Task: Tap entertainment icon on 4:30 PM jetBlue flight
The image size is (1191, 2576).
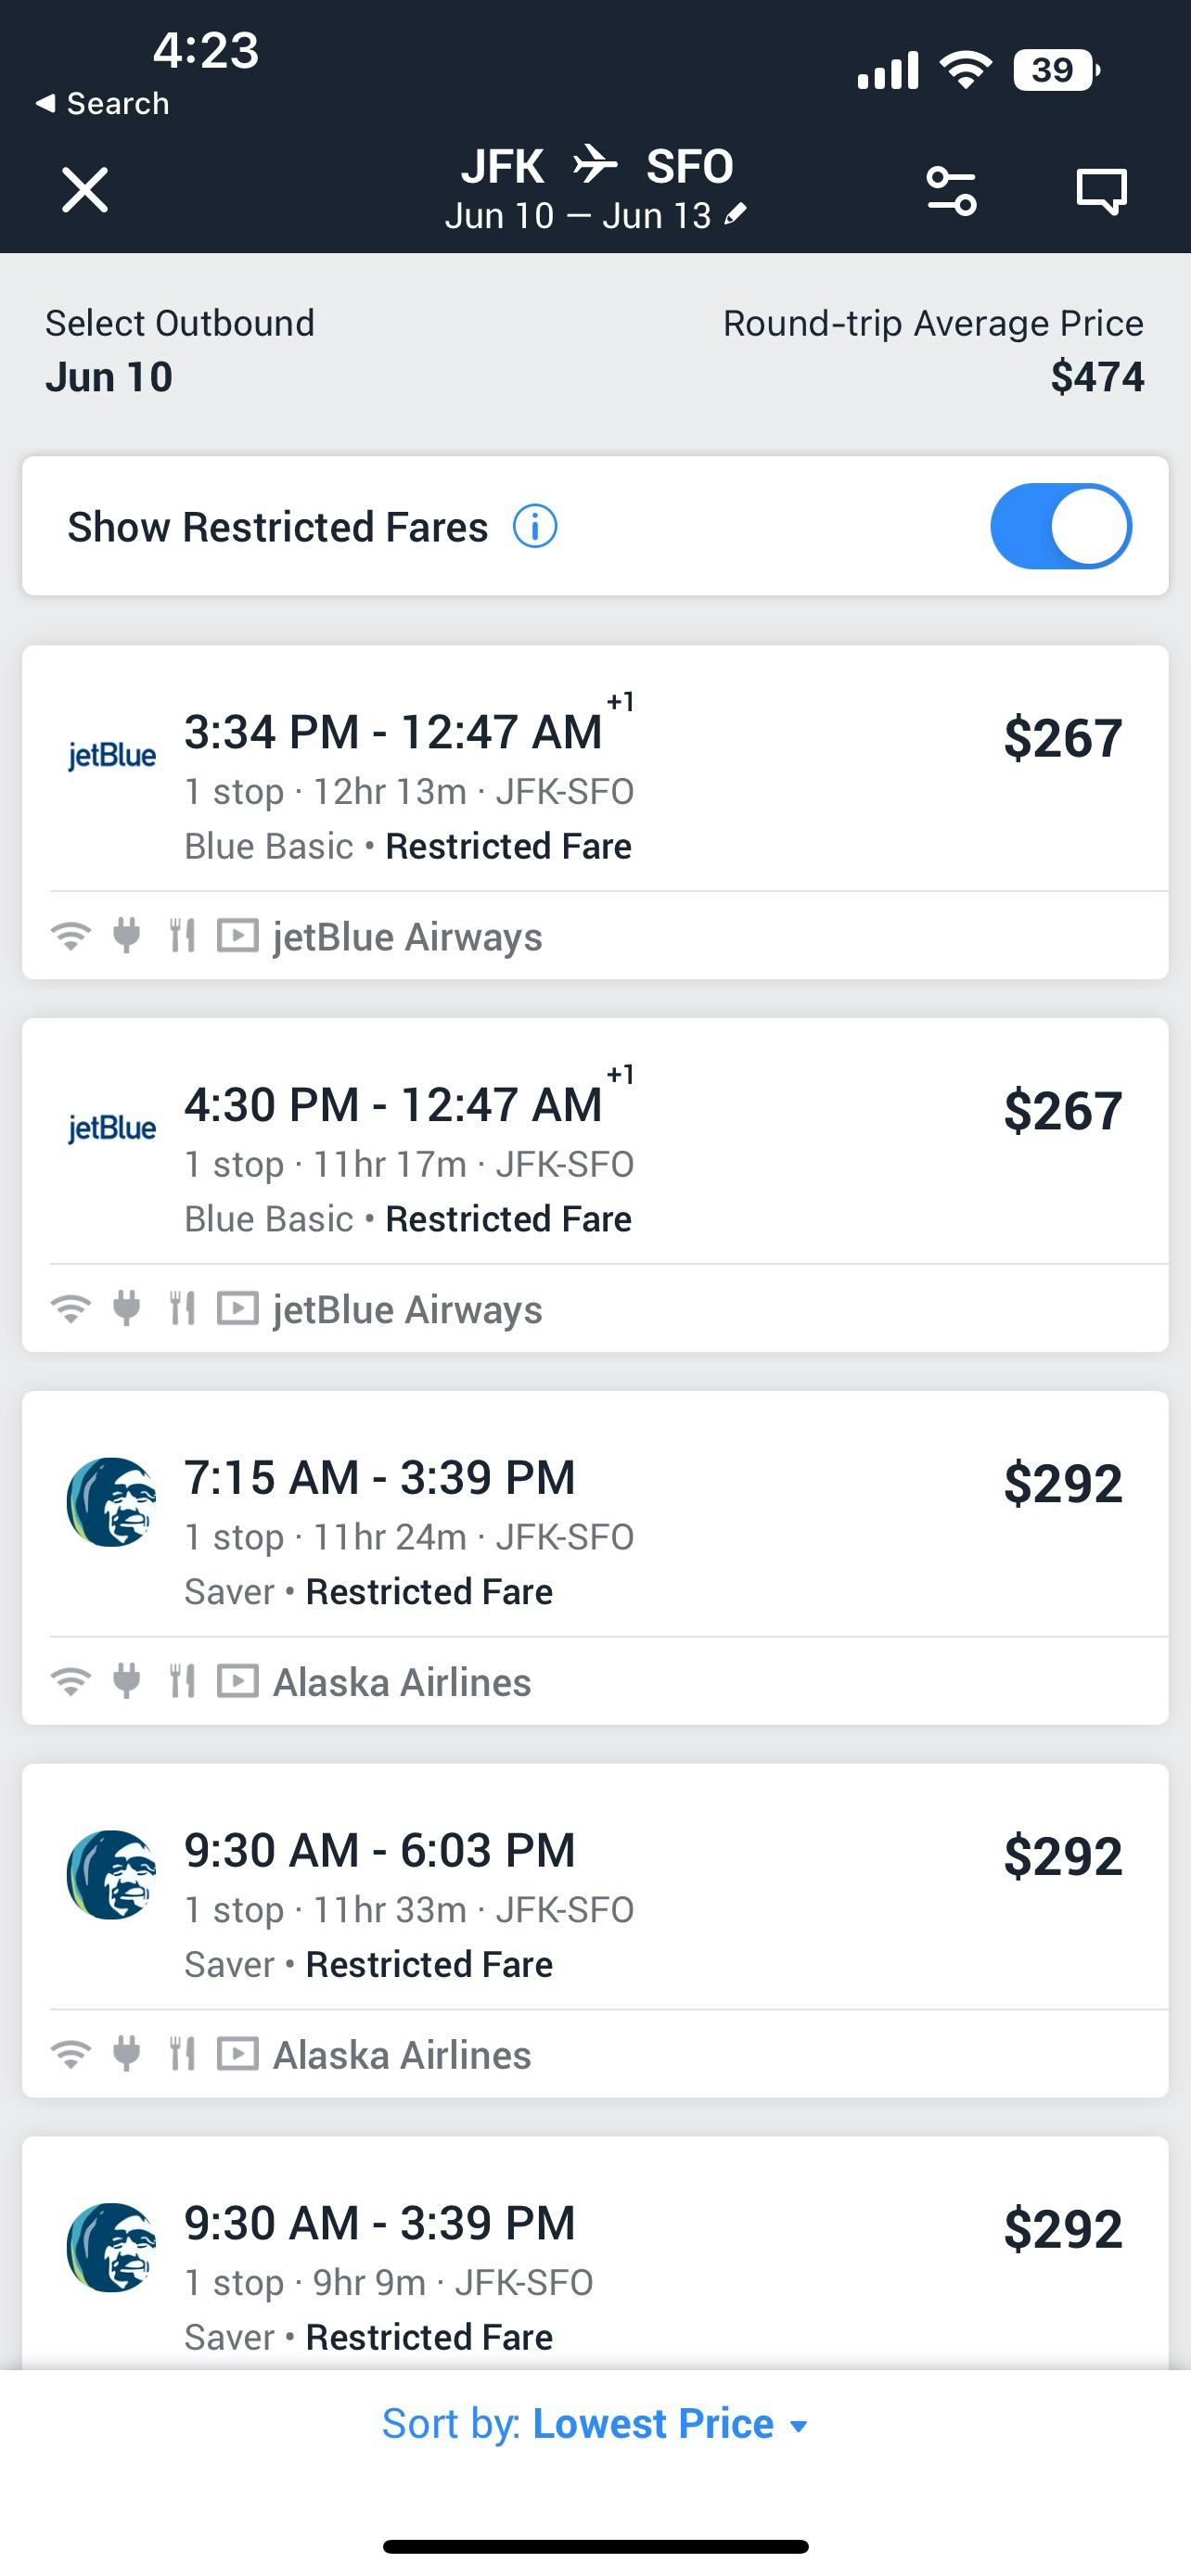Action: (238, 1308)
